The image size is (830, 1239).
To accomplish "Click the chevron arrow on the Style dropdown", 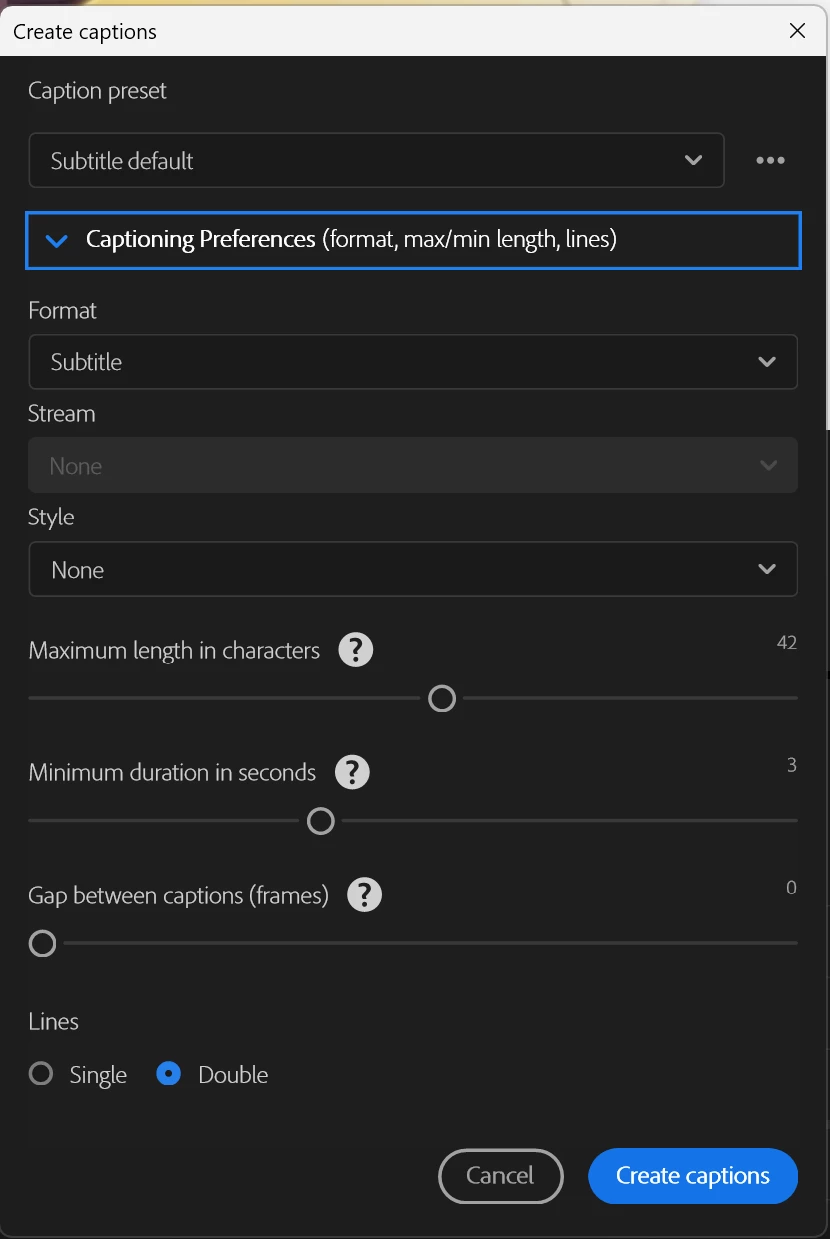I will [767, 570].
